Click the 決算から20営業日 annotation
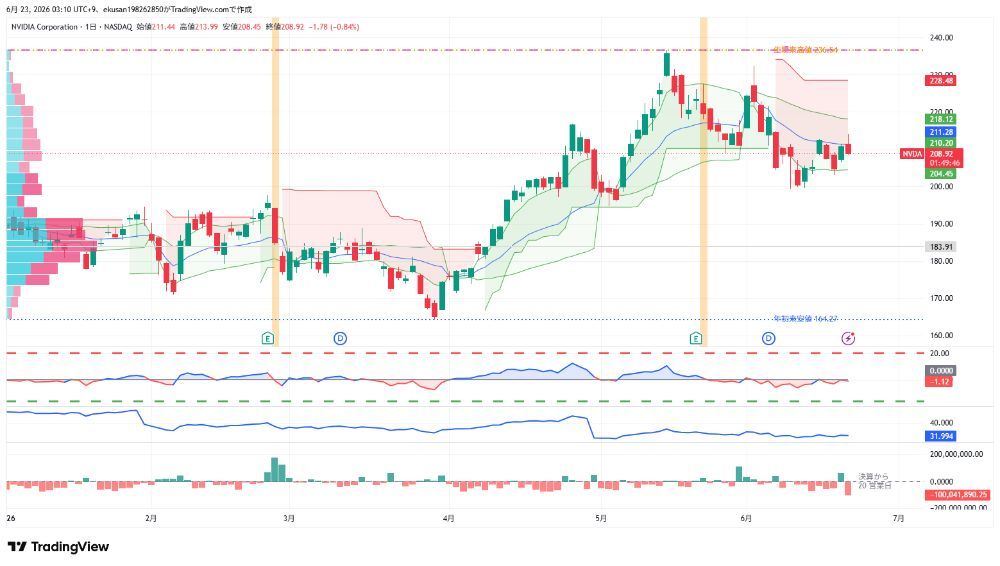1000x566 pixels. 875,481
